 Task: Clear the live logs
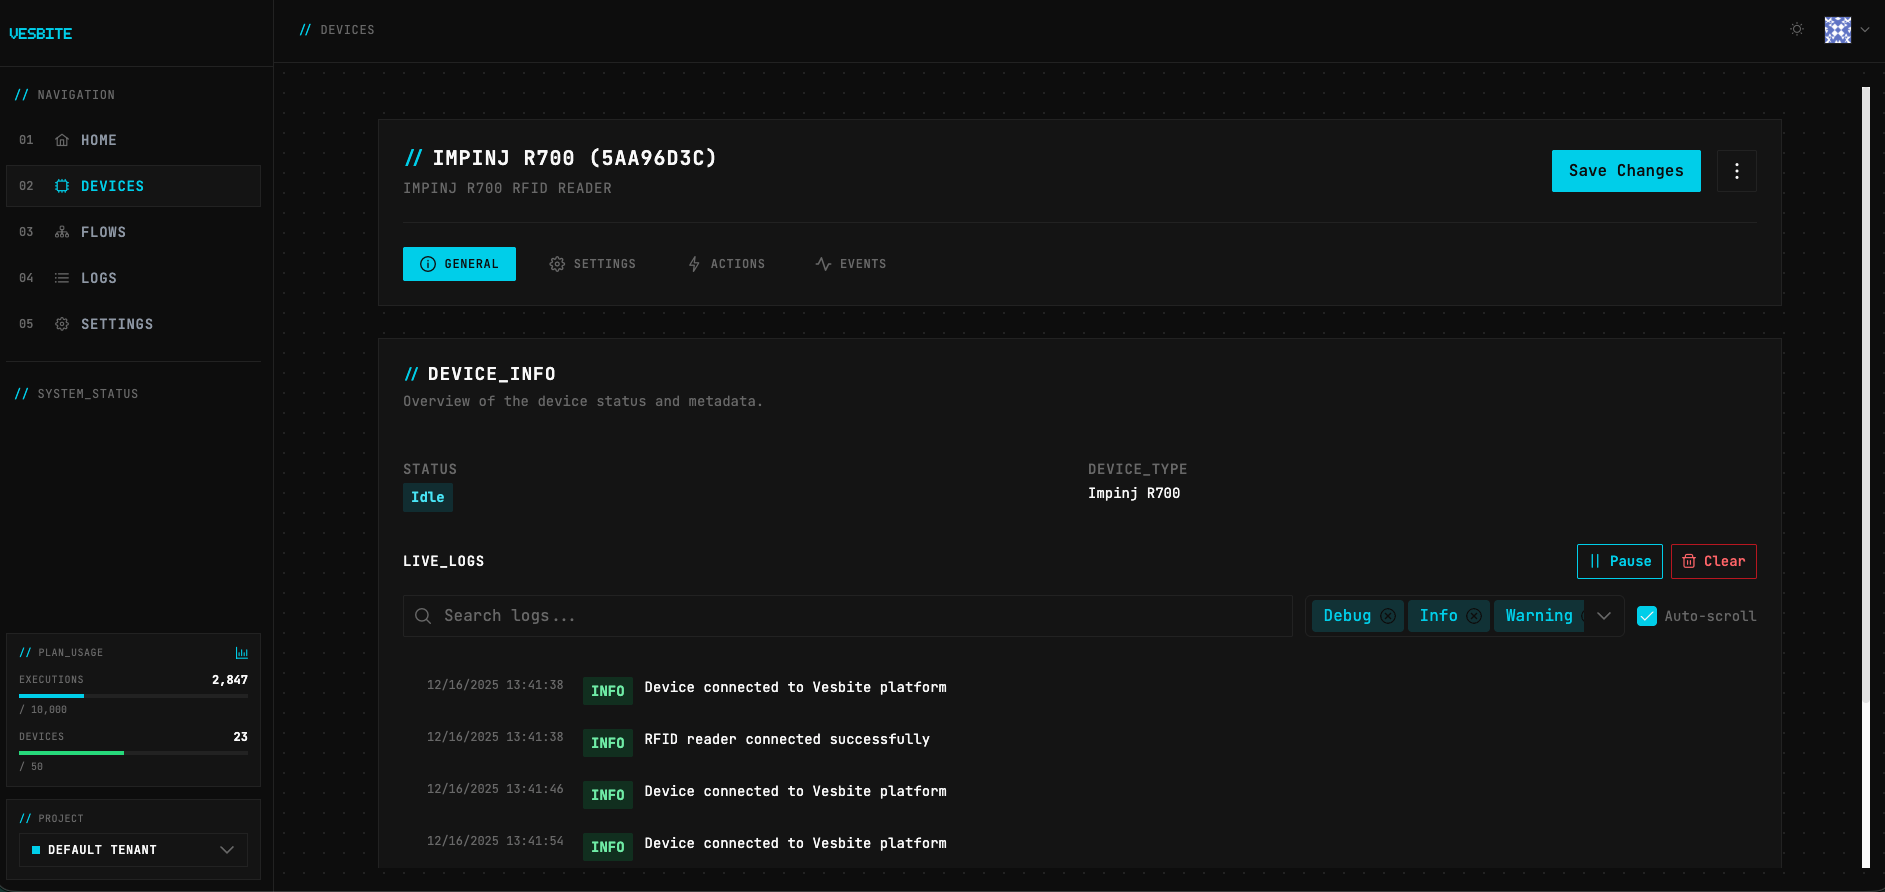pyautogui.click(x=1713, y=562)
